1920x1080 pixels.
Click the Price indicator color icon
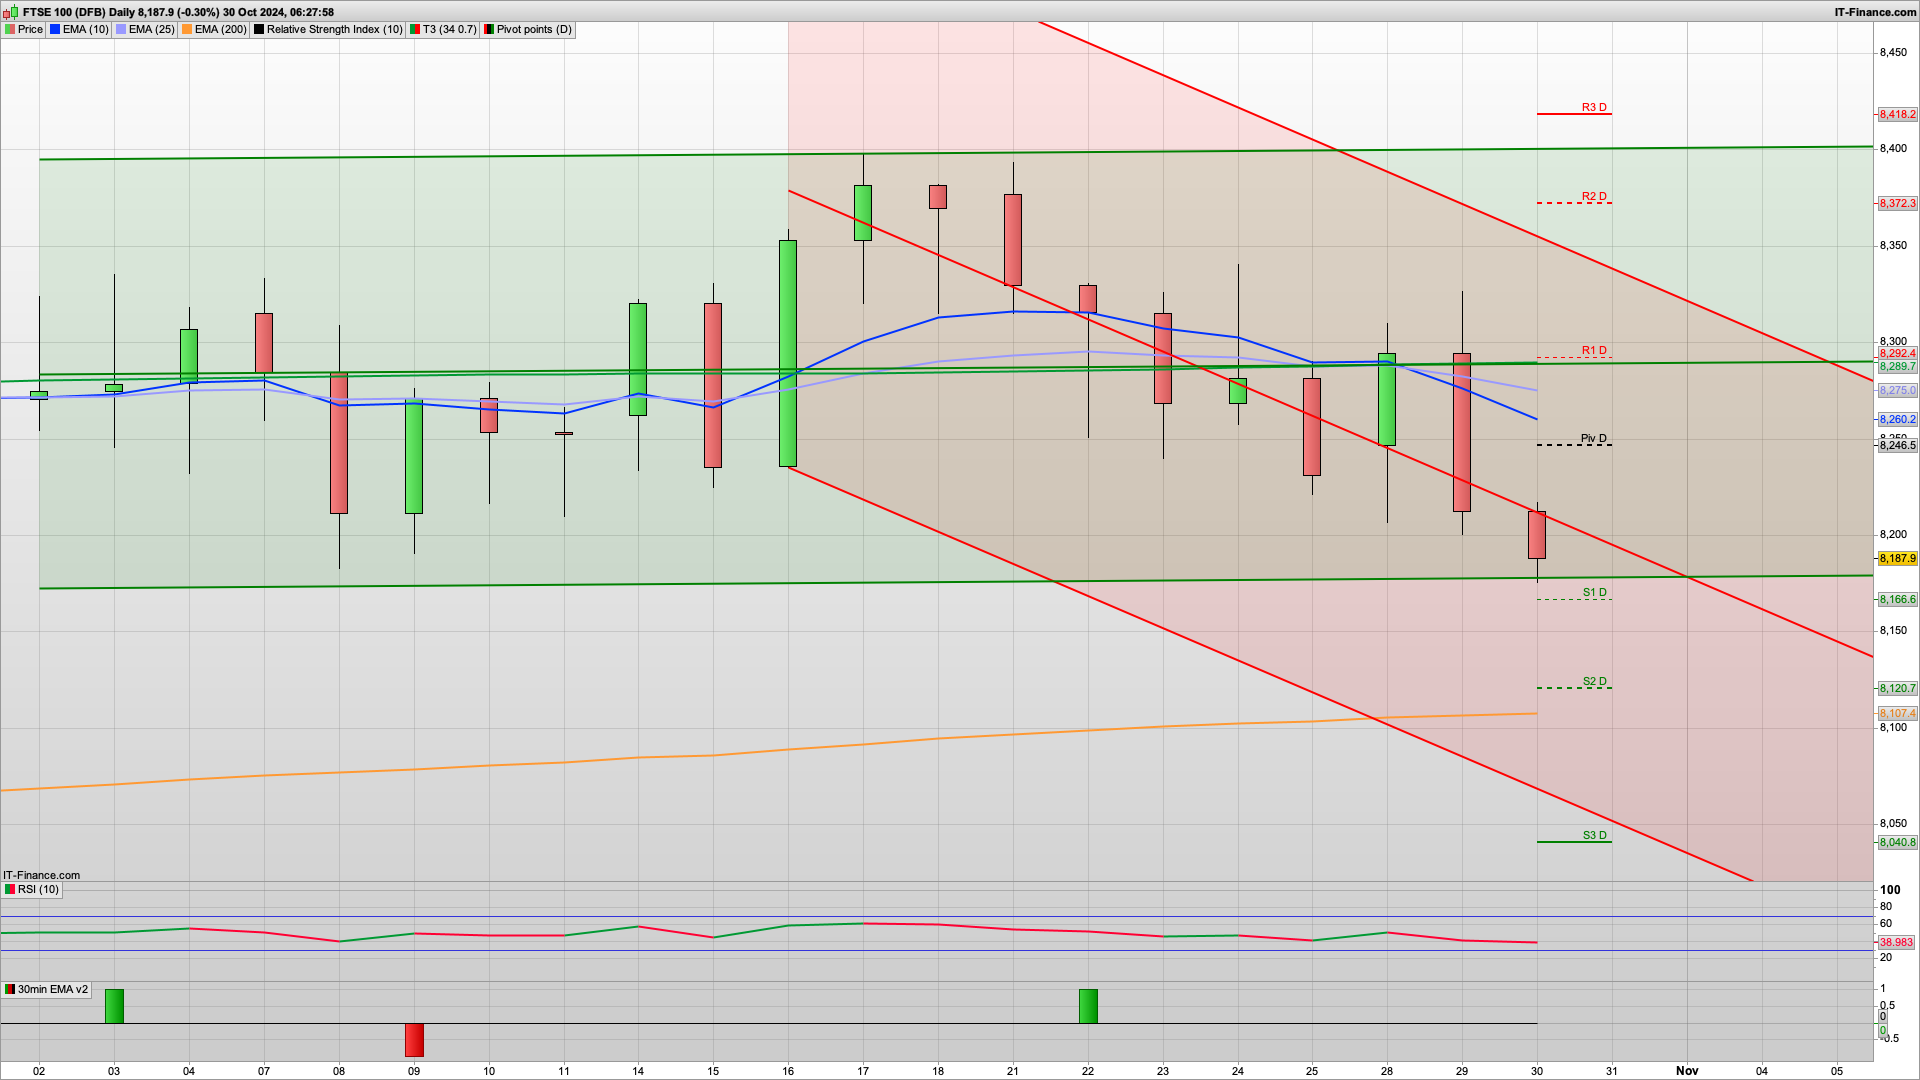coord(10,29)
